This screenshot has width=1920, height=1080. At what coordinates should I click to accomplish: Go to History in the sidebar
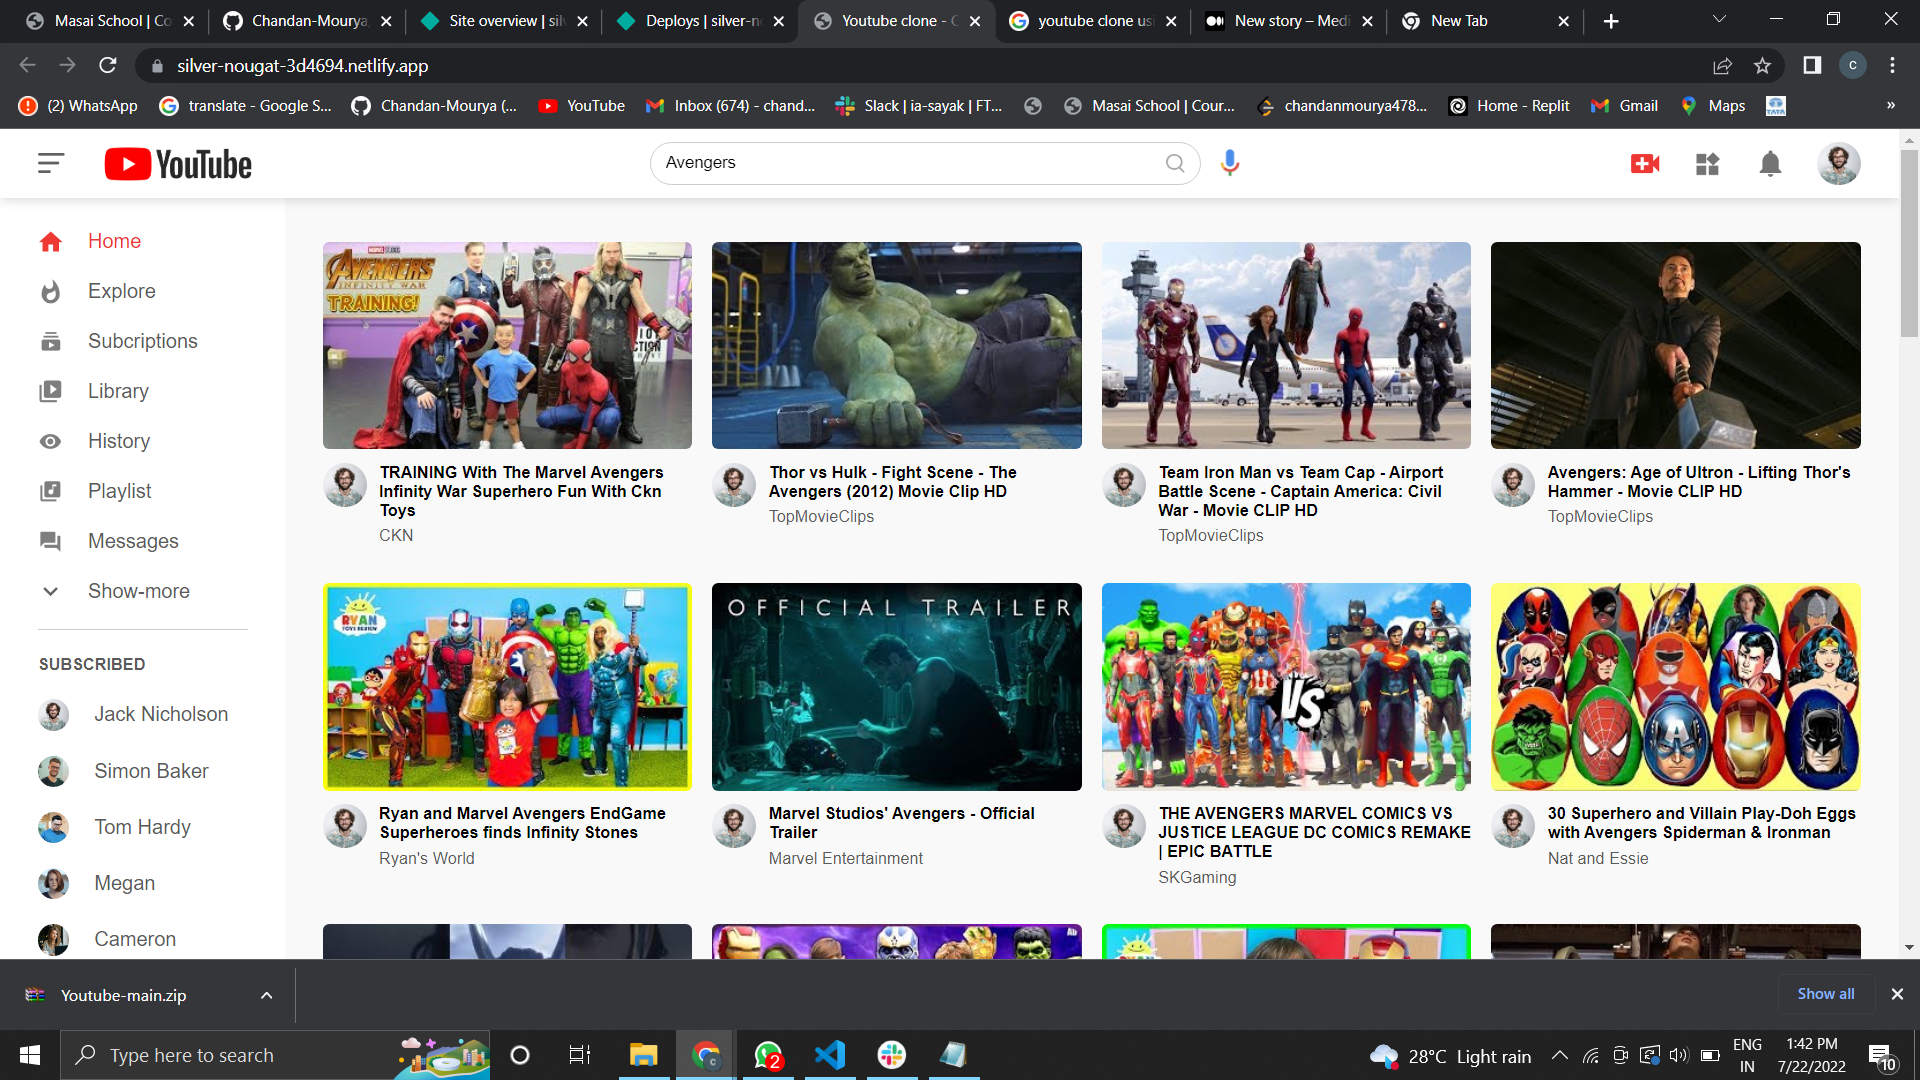tap(118, 441)
